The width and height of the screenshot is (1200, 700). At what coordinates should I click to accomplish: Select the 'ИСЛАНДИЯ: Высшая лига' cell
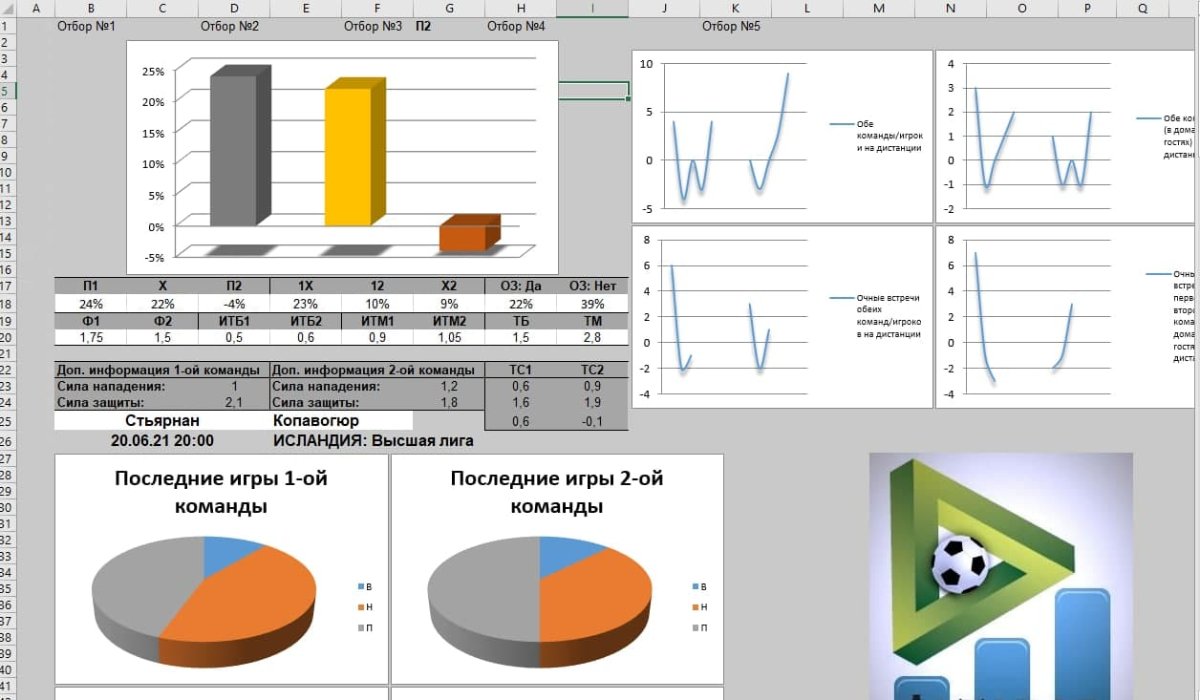373,440
